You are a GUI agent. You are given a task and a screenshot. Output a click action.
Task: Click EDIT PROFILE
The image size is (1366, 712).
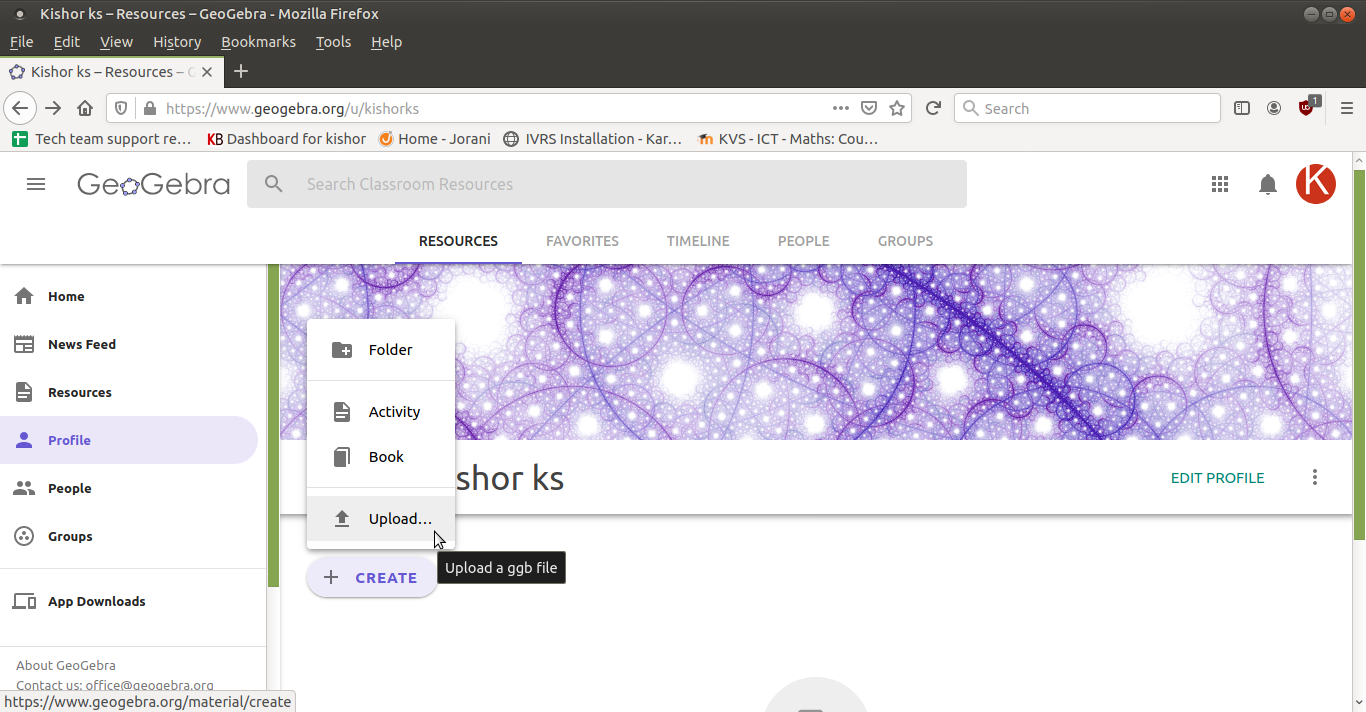[x=1217, y=478]
